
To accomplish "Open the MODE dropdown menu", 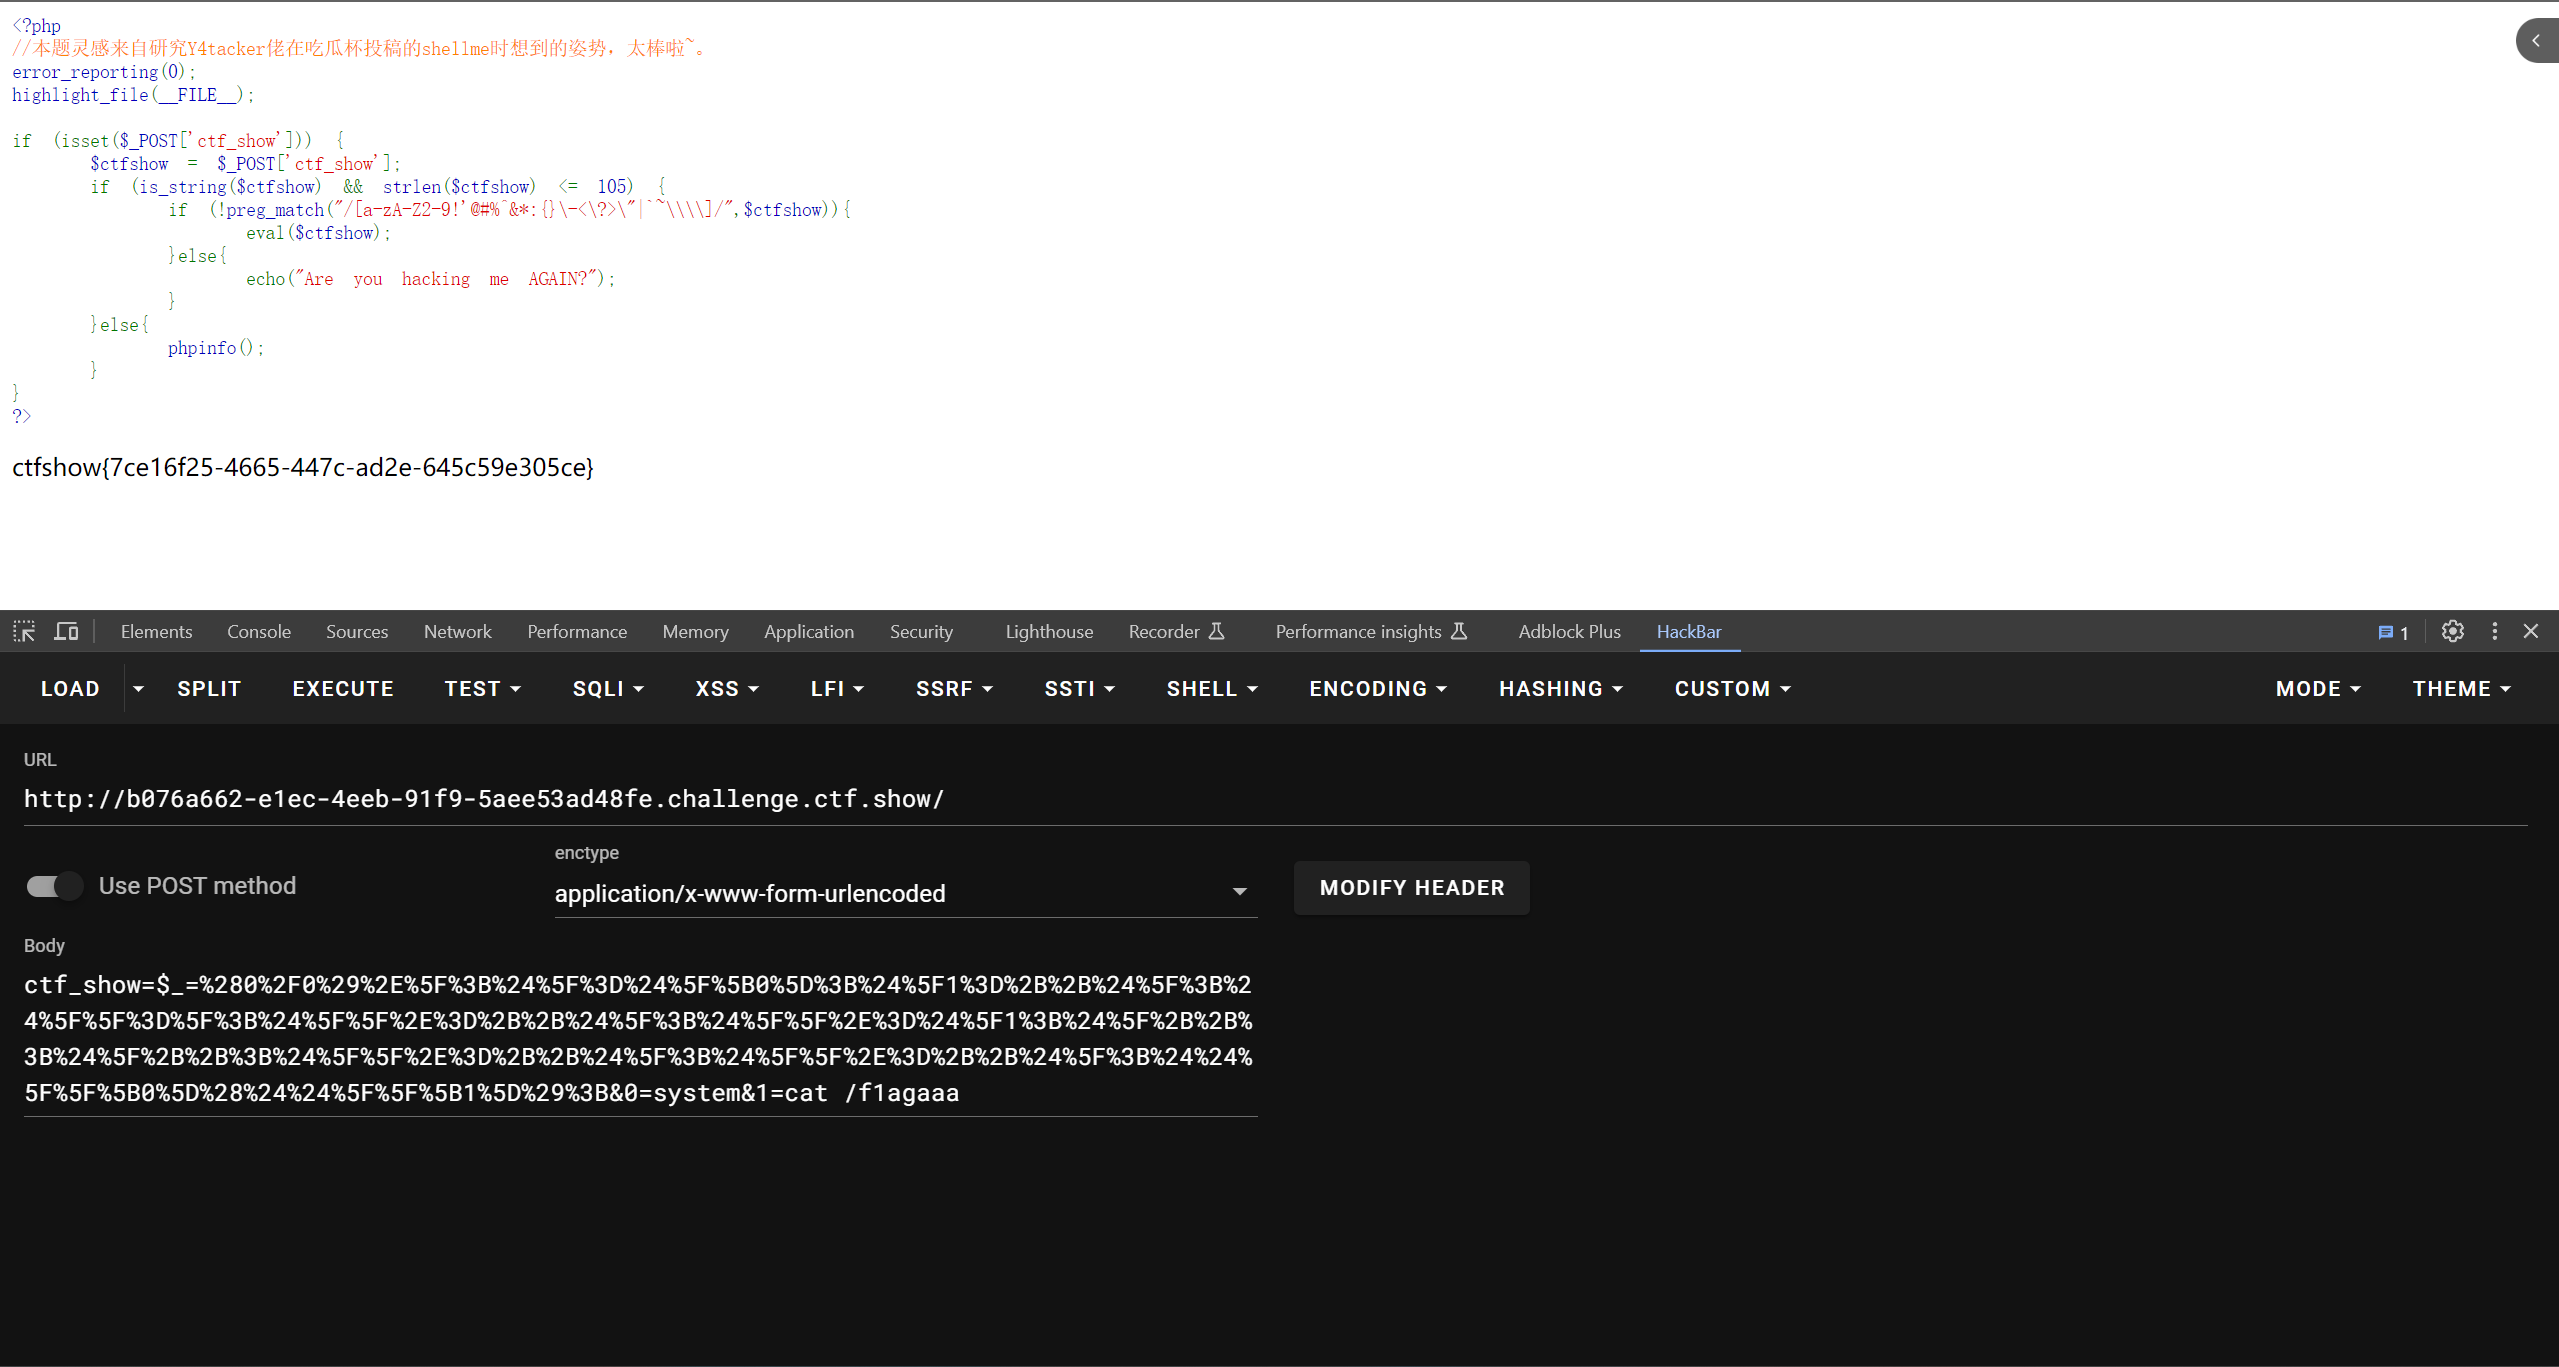I will (x=2318, y=689).
